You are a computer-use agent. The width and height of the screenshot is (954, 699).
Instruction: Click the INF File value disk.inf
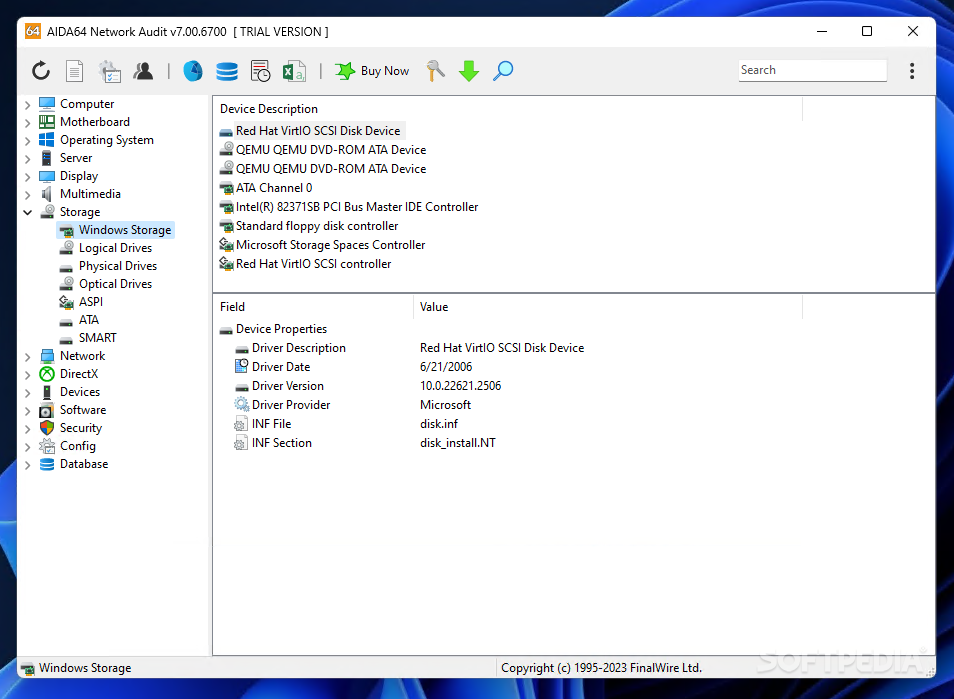439,424
